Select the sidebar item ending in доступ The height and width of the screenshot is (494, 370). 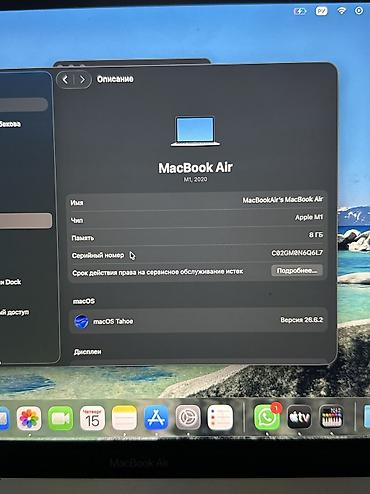[14, 313]
